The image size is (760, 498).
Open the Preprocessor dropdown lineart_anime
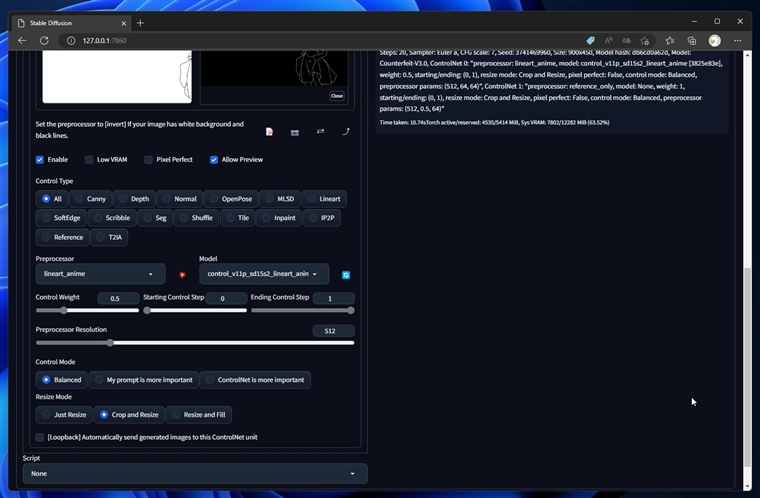pos(100,274)
